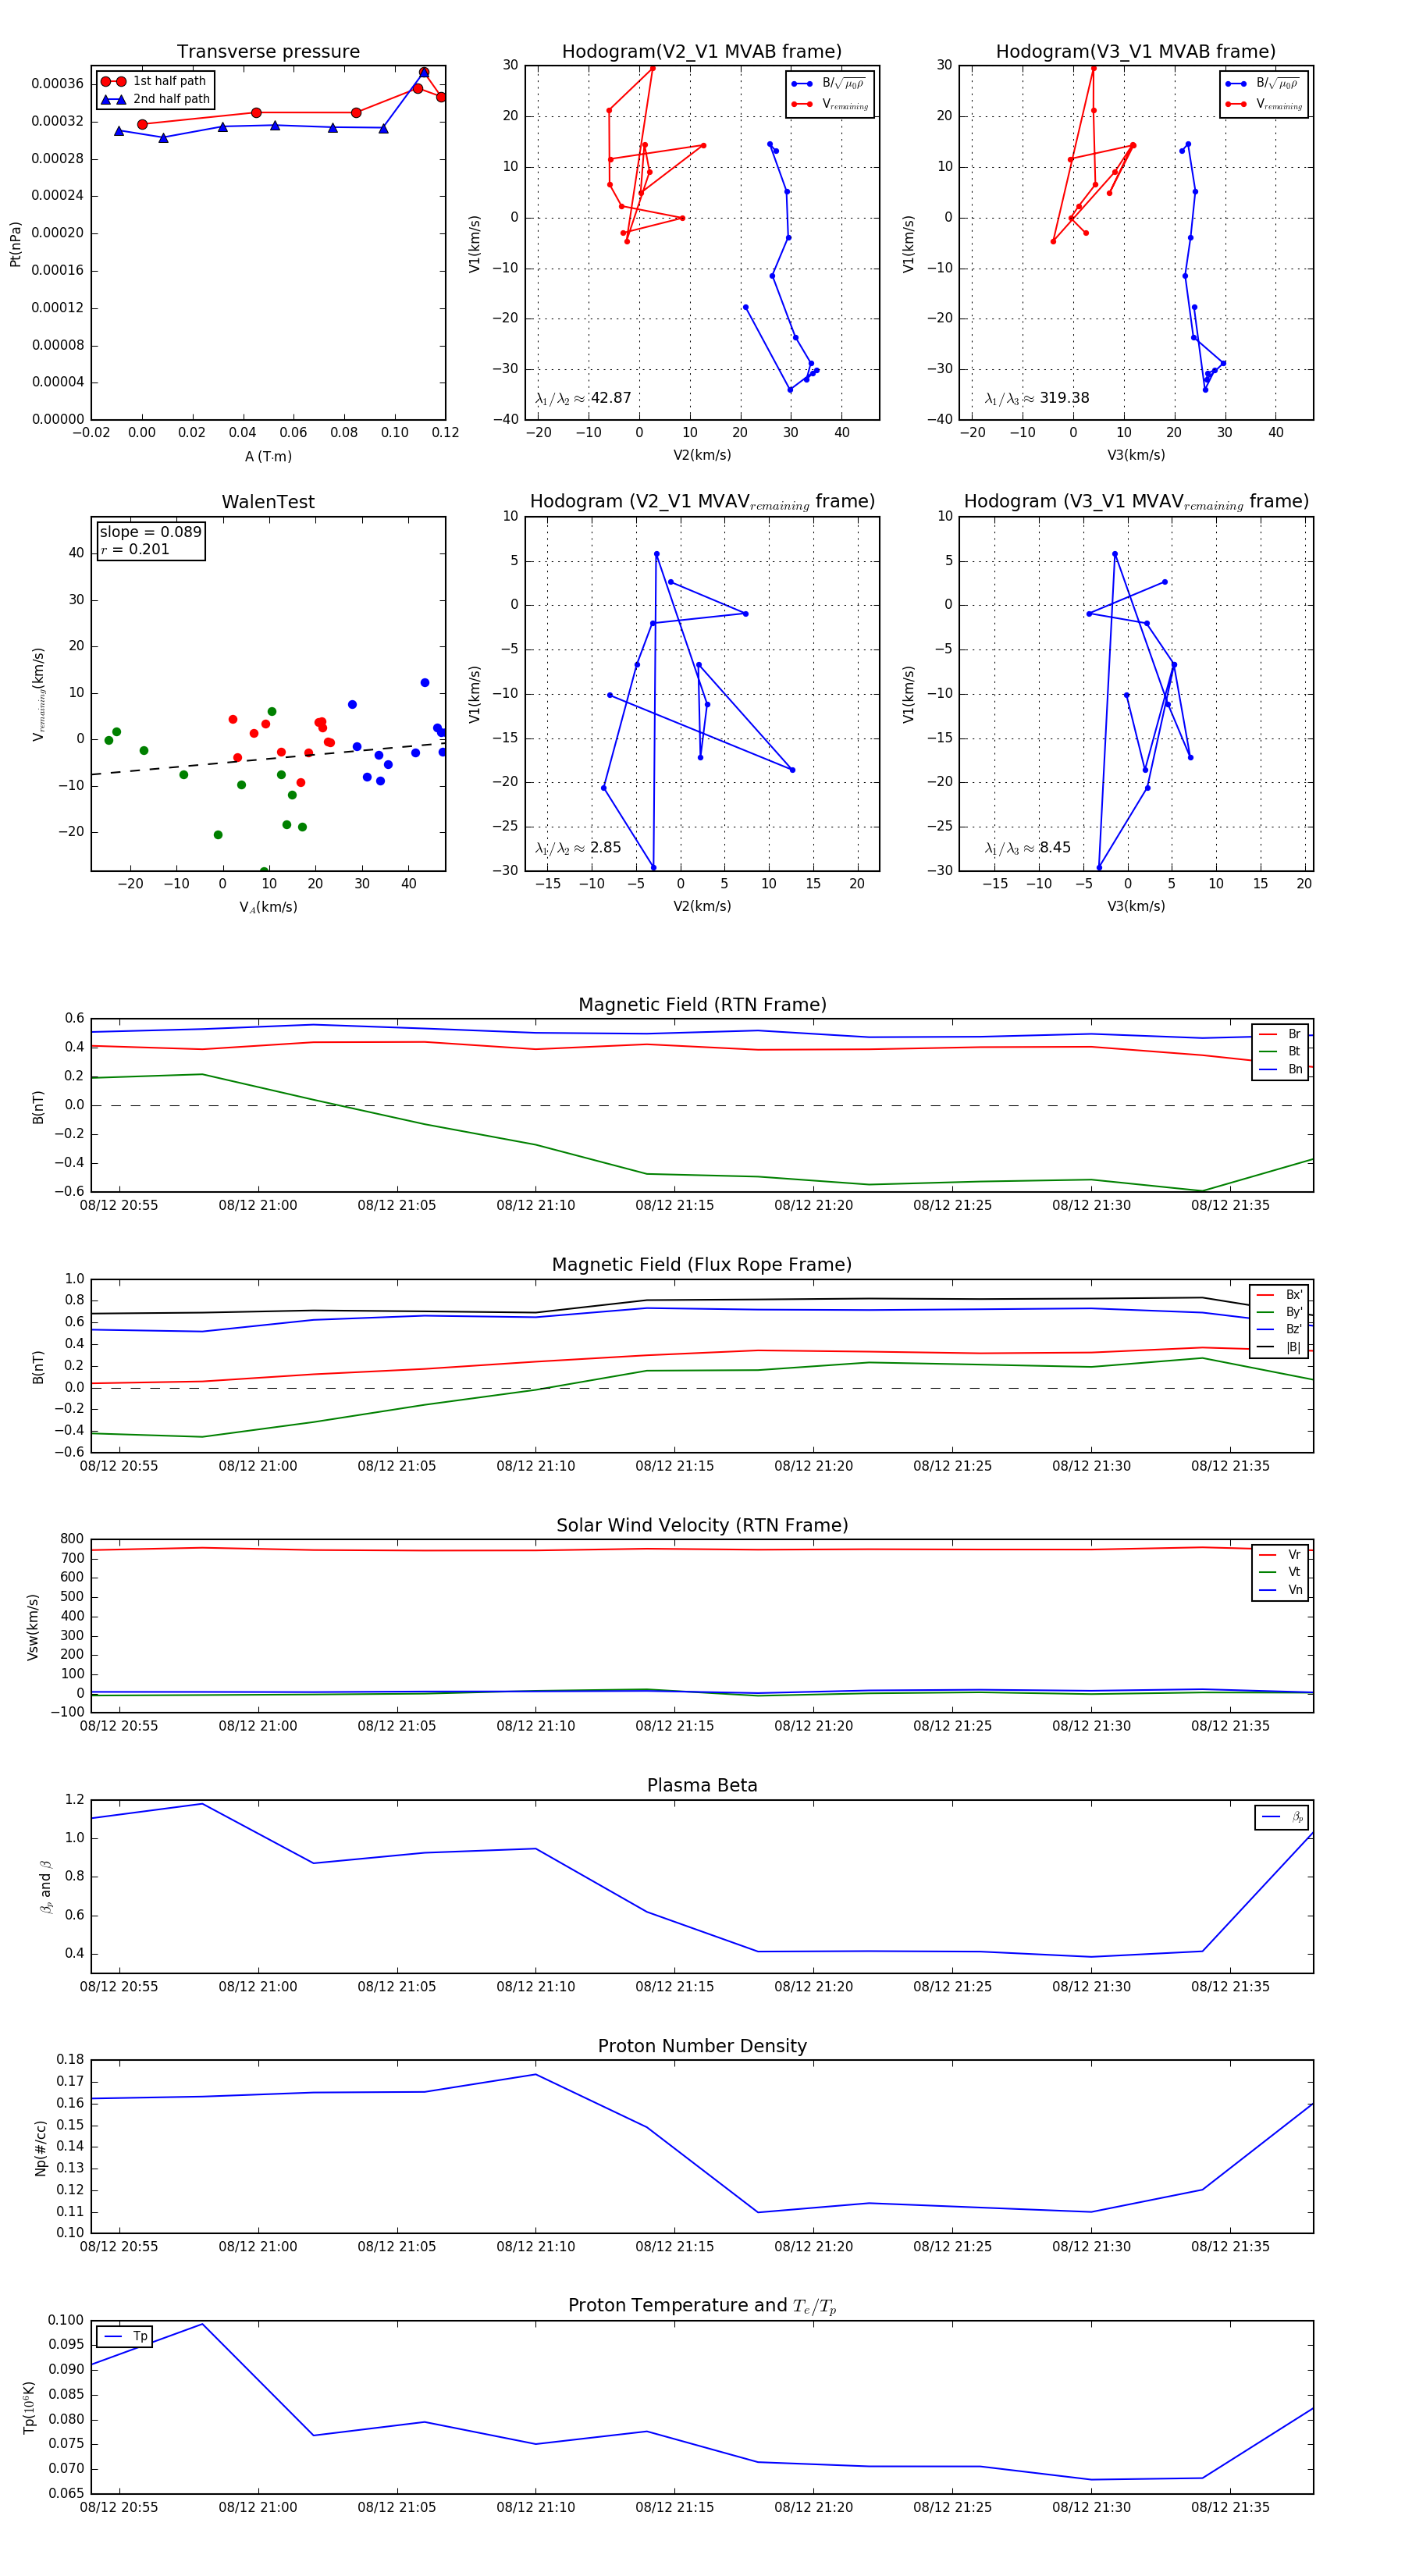This screenshot has height=2576, width=1405.
Task: Click the 'Tp' legend entry
Action: pos(125,2336)
